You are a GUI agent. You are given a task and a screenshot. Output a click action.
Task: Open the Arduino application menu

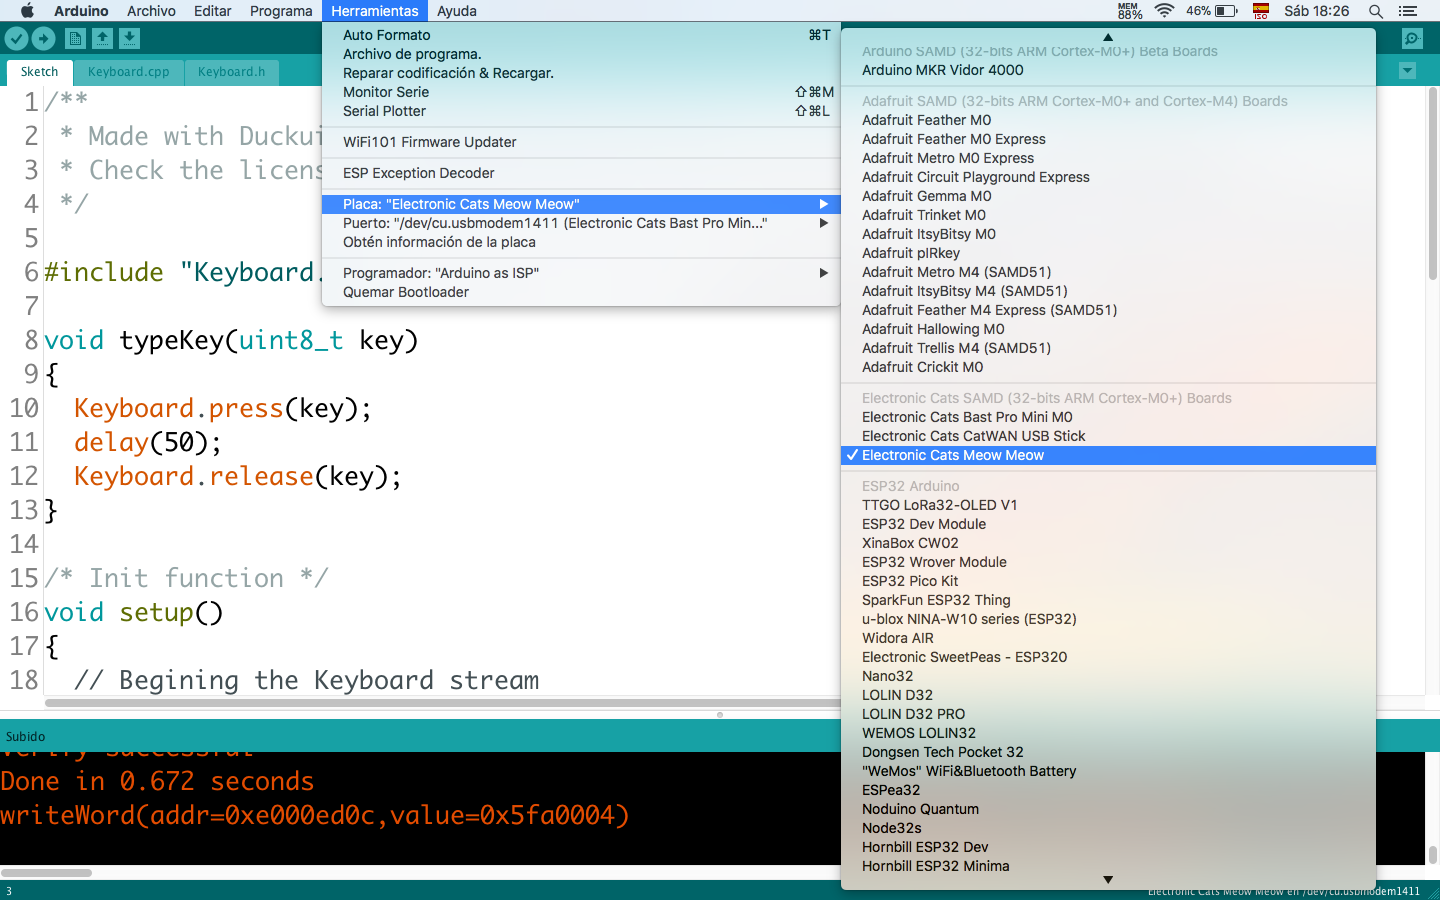[x=81, y=11]
